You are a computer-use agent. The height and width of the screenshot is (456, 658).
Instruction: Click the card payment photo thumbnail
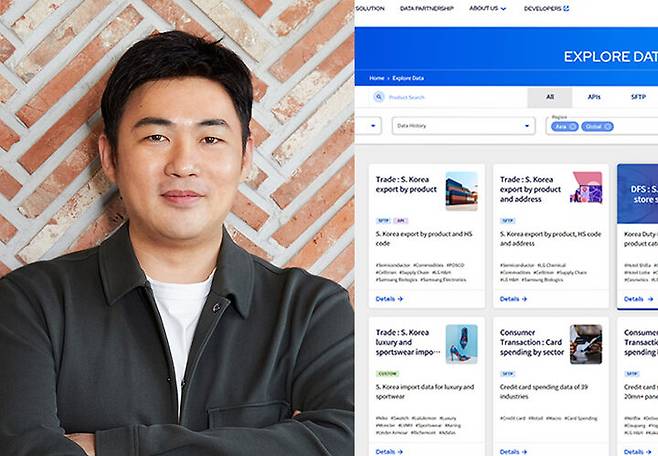point(586,344)
